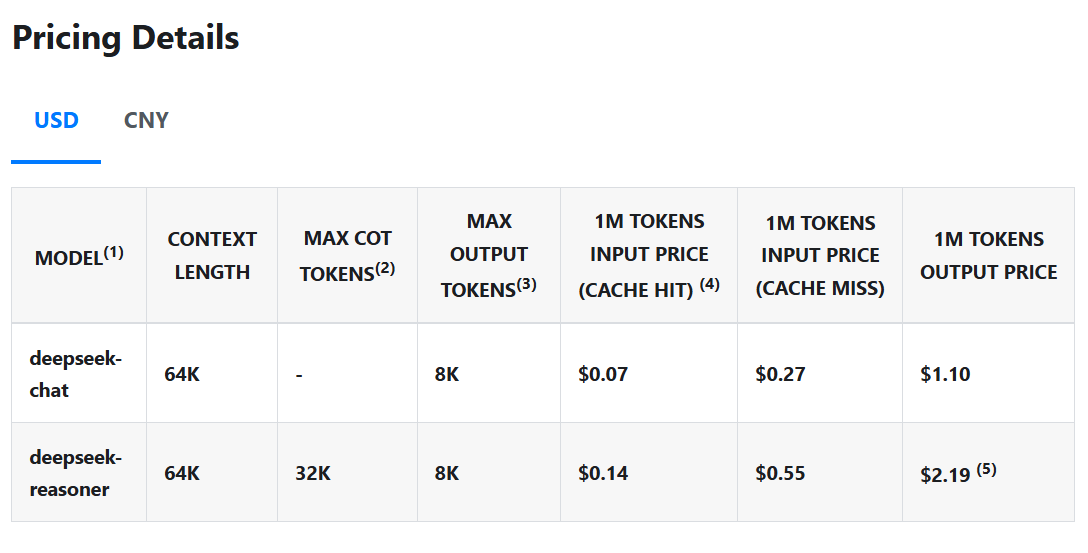Screen dimensions: 1088x553
Task: Click the CONTEXT LENGTH column header
Action: point(212,255)
